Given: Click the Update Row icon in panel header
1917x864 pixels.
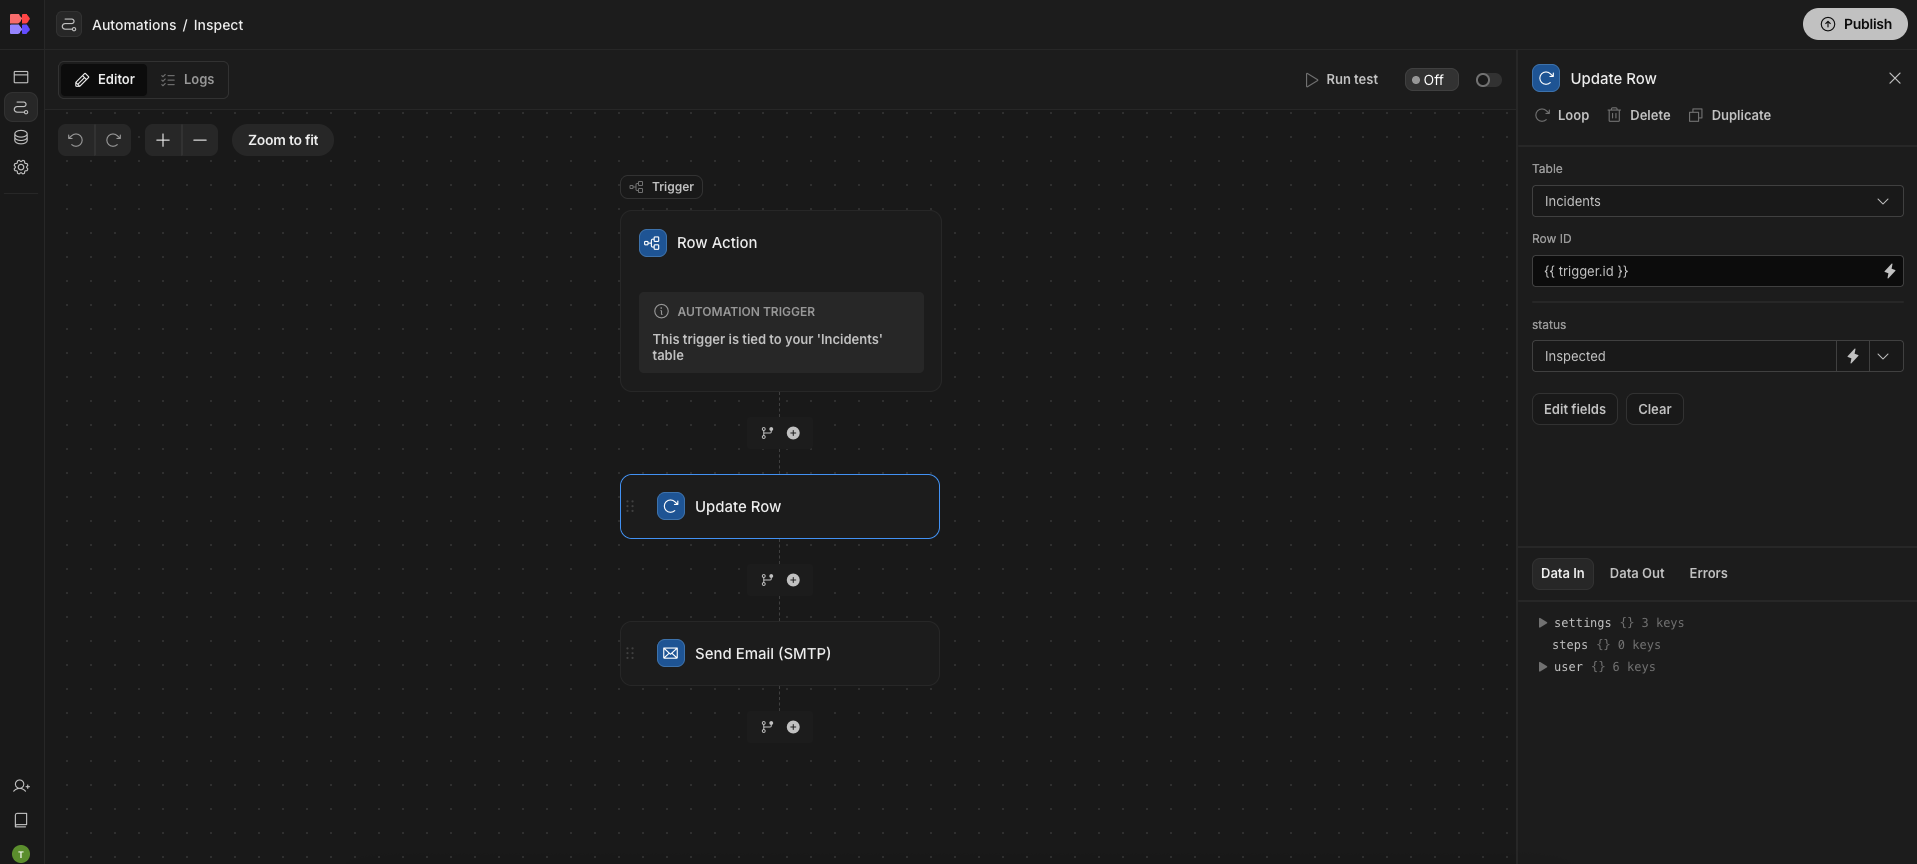Looking at the screenshot, I should click(x=1546, y=78).
